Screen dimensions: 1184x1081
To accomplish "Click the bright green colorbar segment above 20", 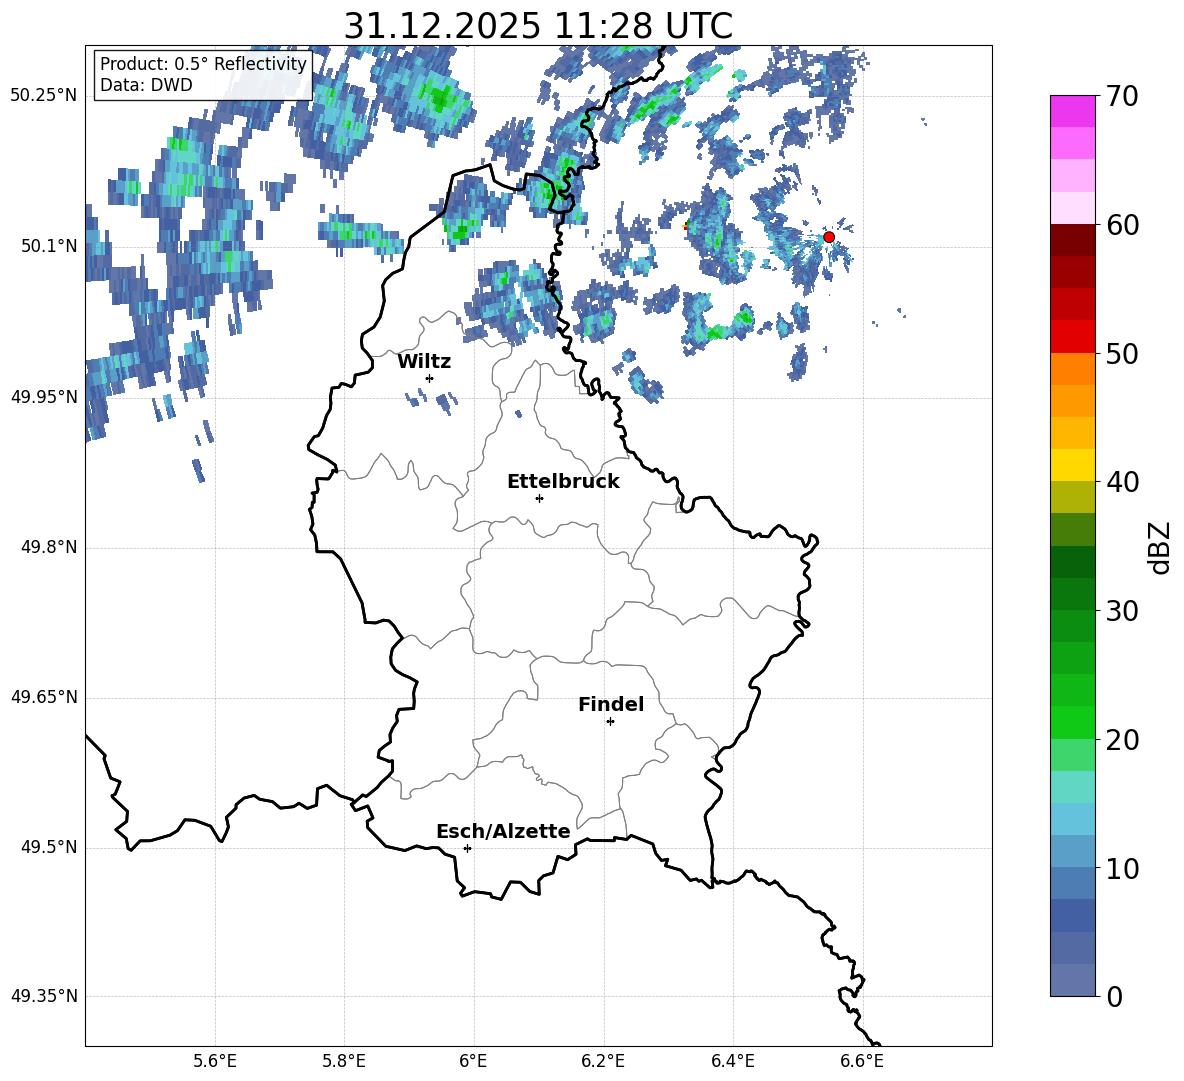I will [x=1073, y=722].
